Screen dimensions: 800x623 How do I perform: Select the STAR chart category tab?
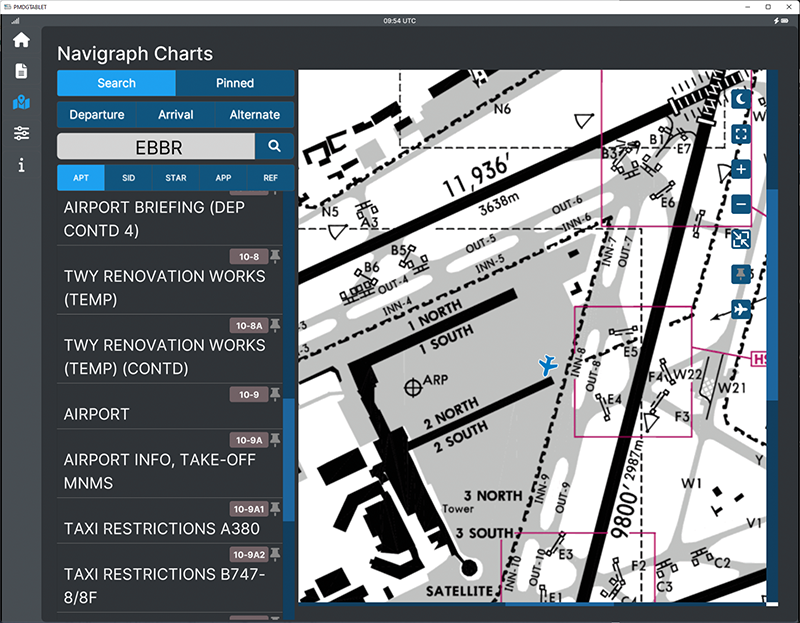coord(176,178)
